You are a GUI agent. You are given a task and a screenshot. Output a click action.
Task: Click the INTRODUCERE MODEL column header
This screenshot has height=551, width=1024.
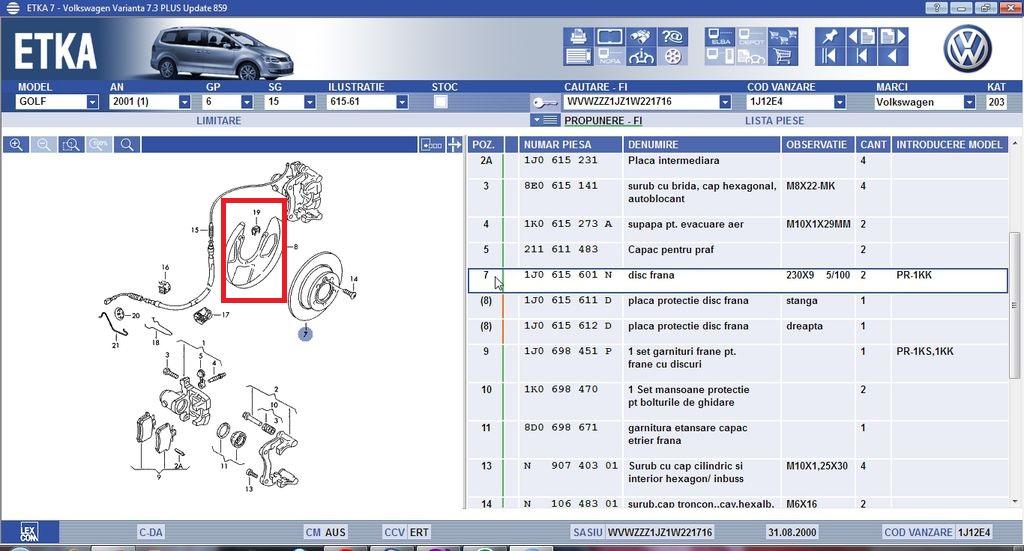point(950,145)
